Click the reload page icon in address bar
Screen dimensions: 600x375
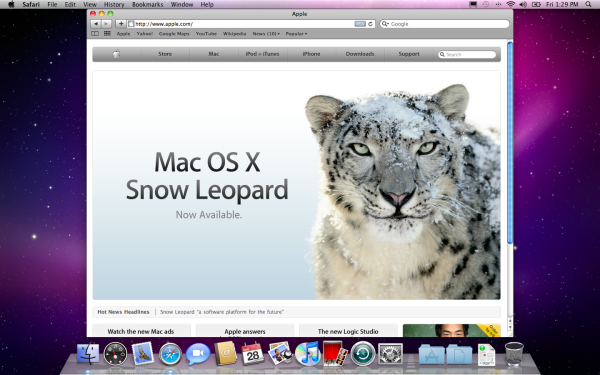(x=370, y=24)
